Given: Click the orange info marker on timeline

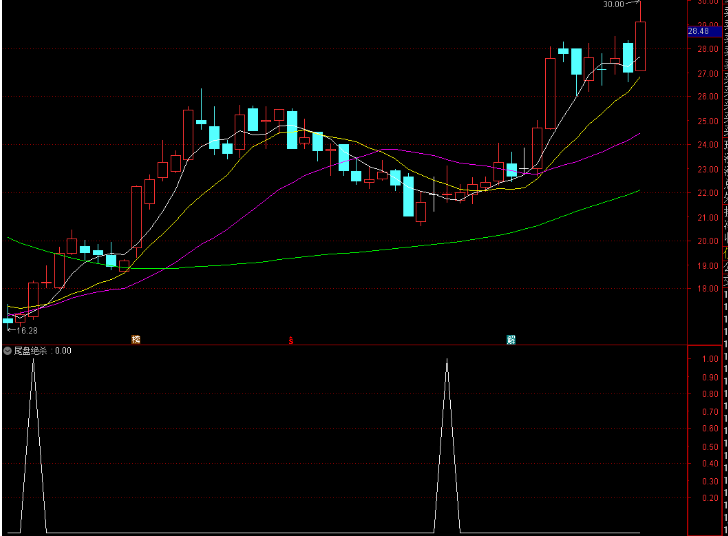Looking at the screenshot, I should click(x=136, y=340).
